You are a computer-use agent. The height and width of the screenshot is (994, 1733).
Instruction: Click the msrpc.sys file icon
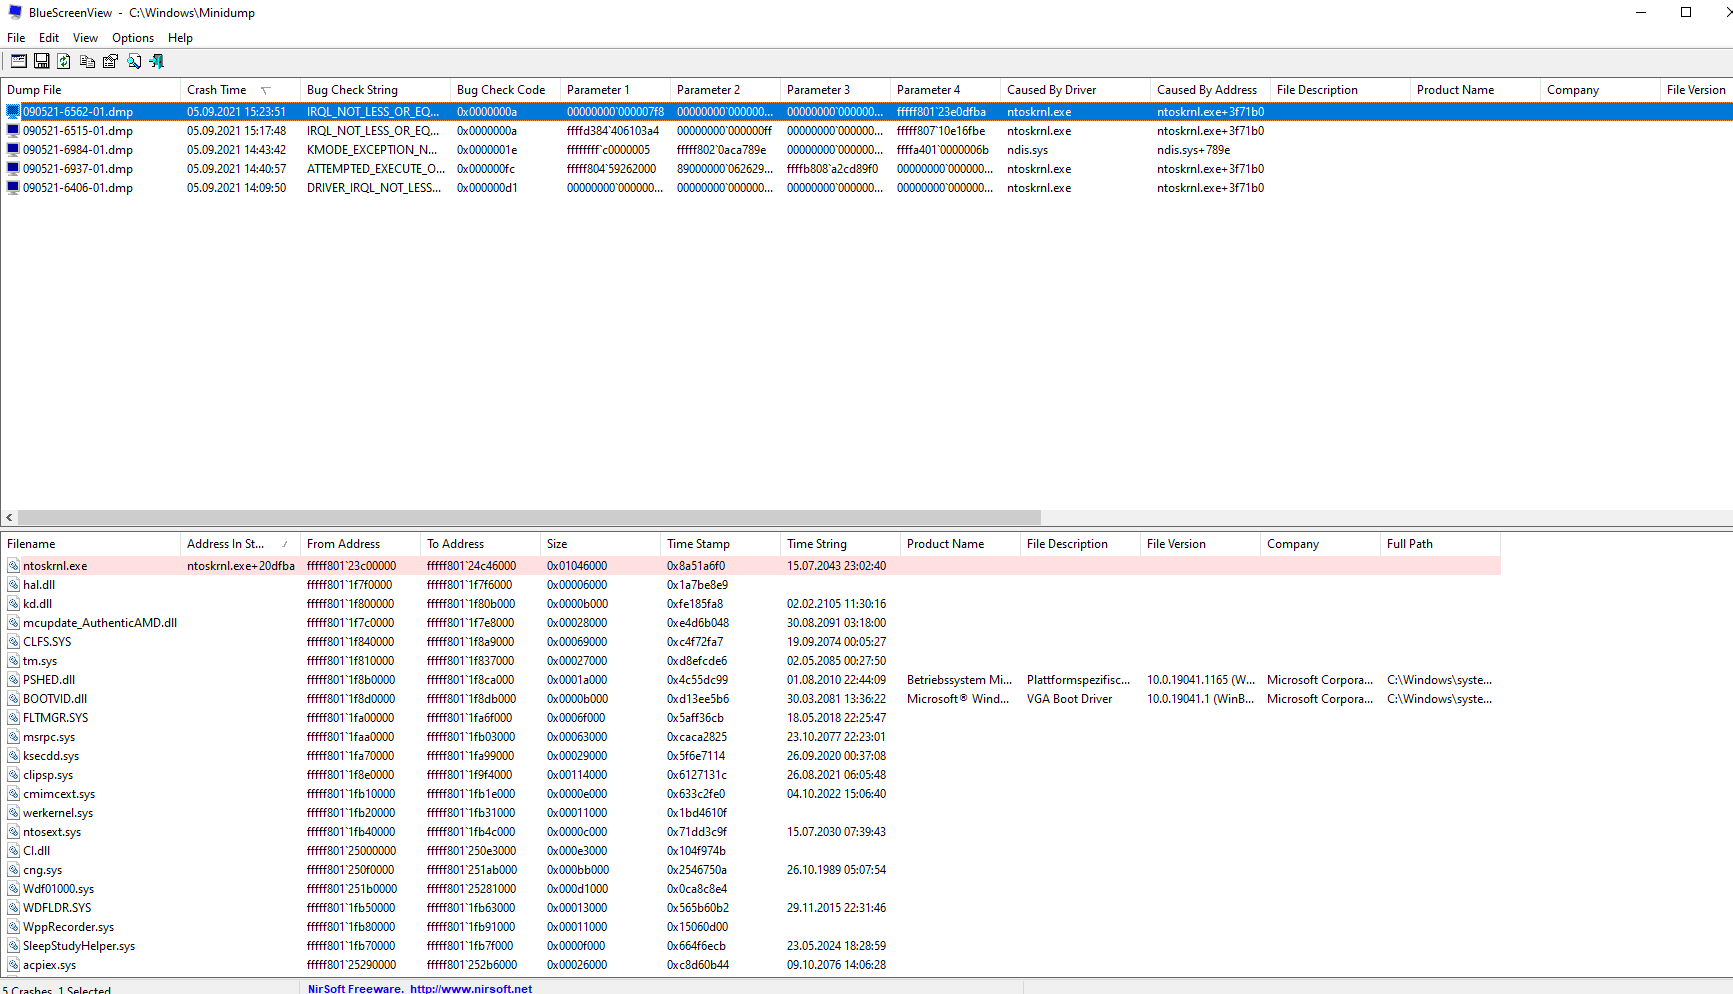click(x=13, y=737)
